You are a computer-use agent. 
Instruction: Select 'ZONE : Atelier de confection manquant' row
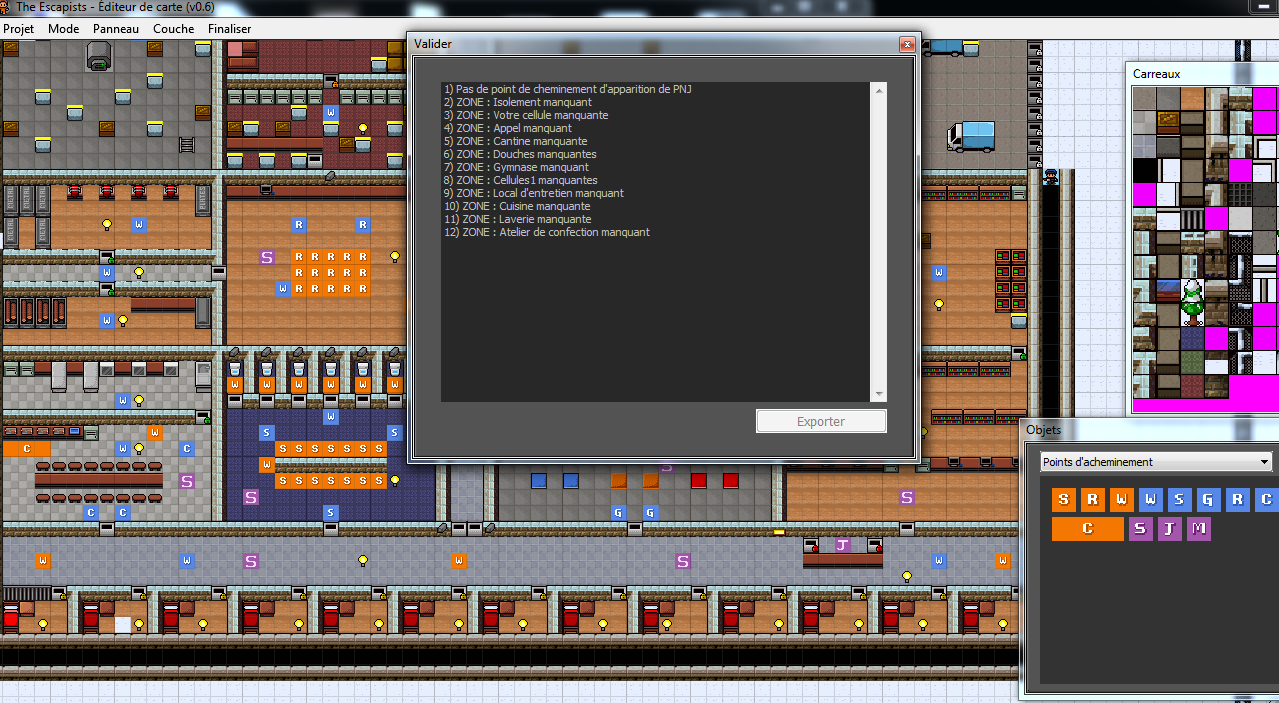[547, 232]
